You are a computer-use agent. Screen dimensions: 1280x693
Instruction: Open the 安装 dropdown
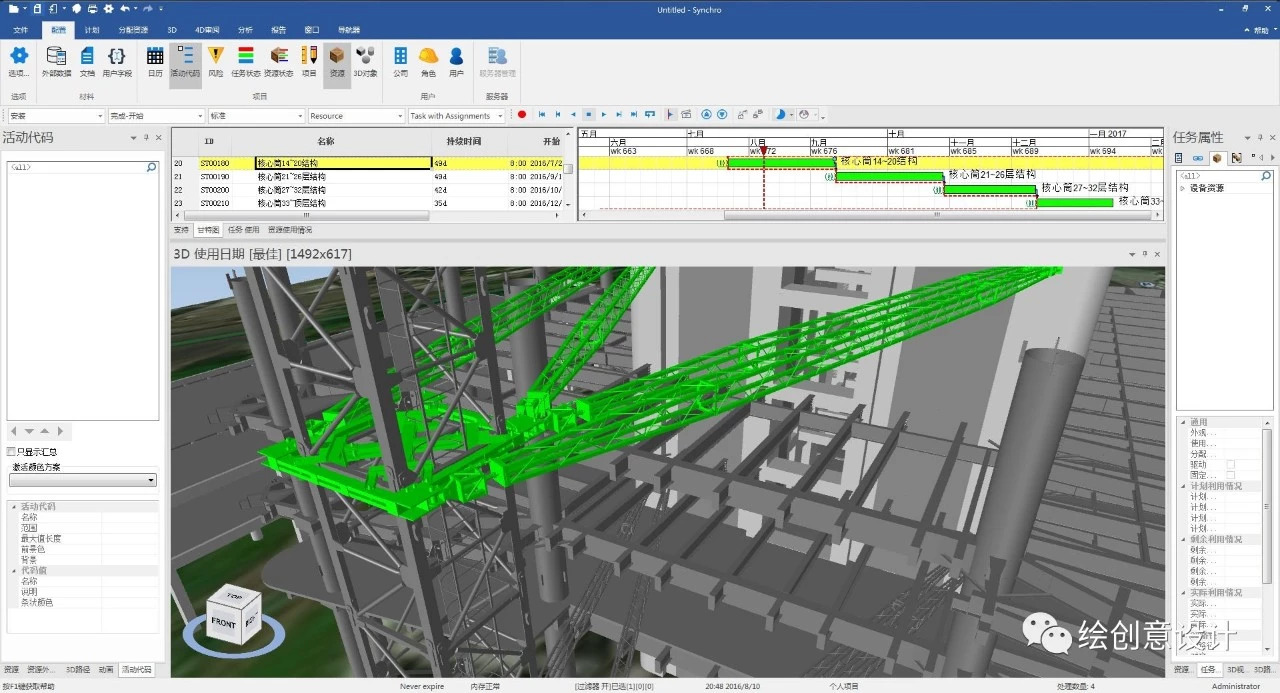(x=55, y=116)
